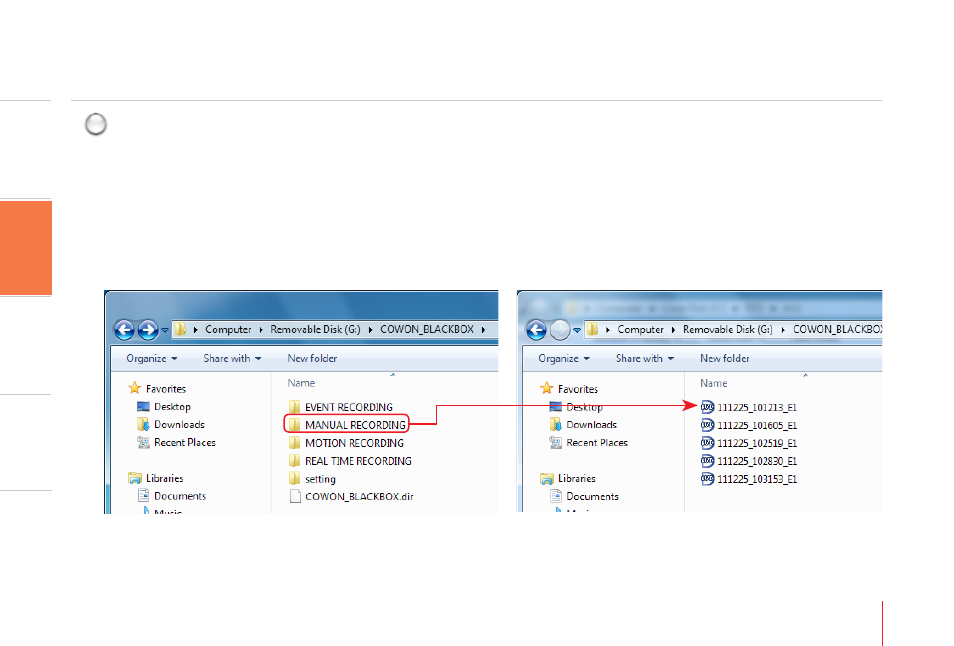The image size is (954, 646).
Task: Click Removable Disk (G:) breadcrumb in left window
Action: (x=315, y=329)
